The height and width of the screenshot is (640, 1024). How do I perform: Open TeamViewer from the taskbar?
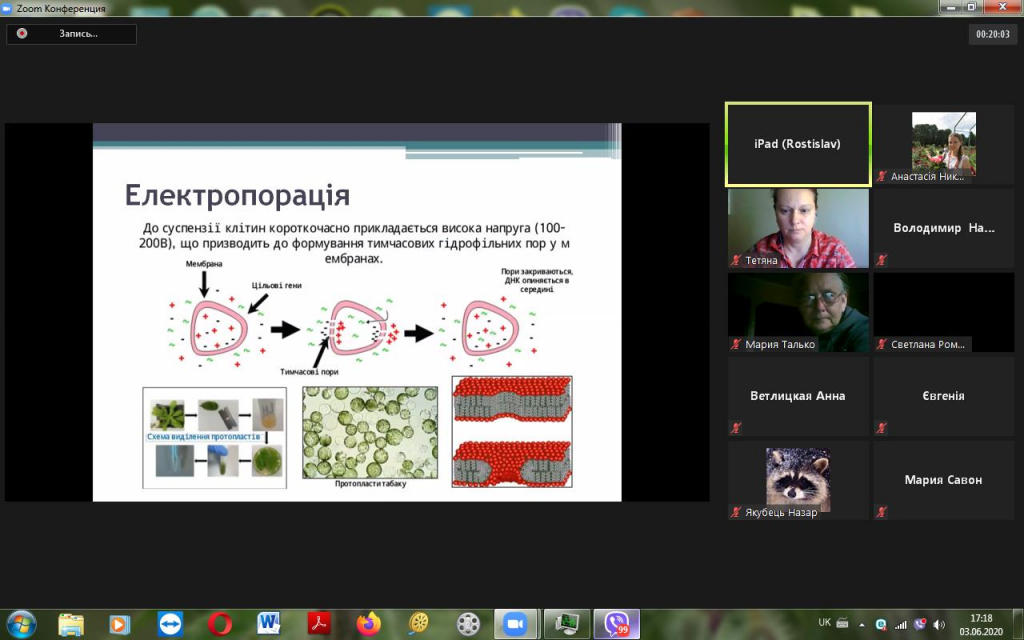tap(170, 624)
